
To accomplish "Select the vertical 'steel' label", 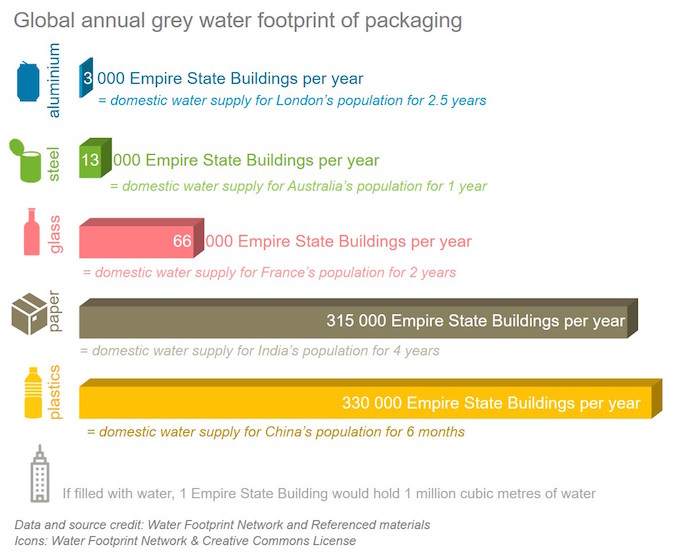I will [53, 164].
